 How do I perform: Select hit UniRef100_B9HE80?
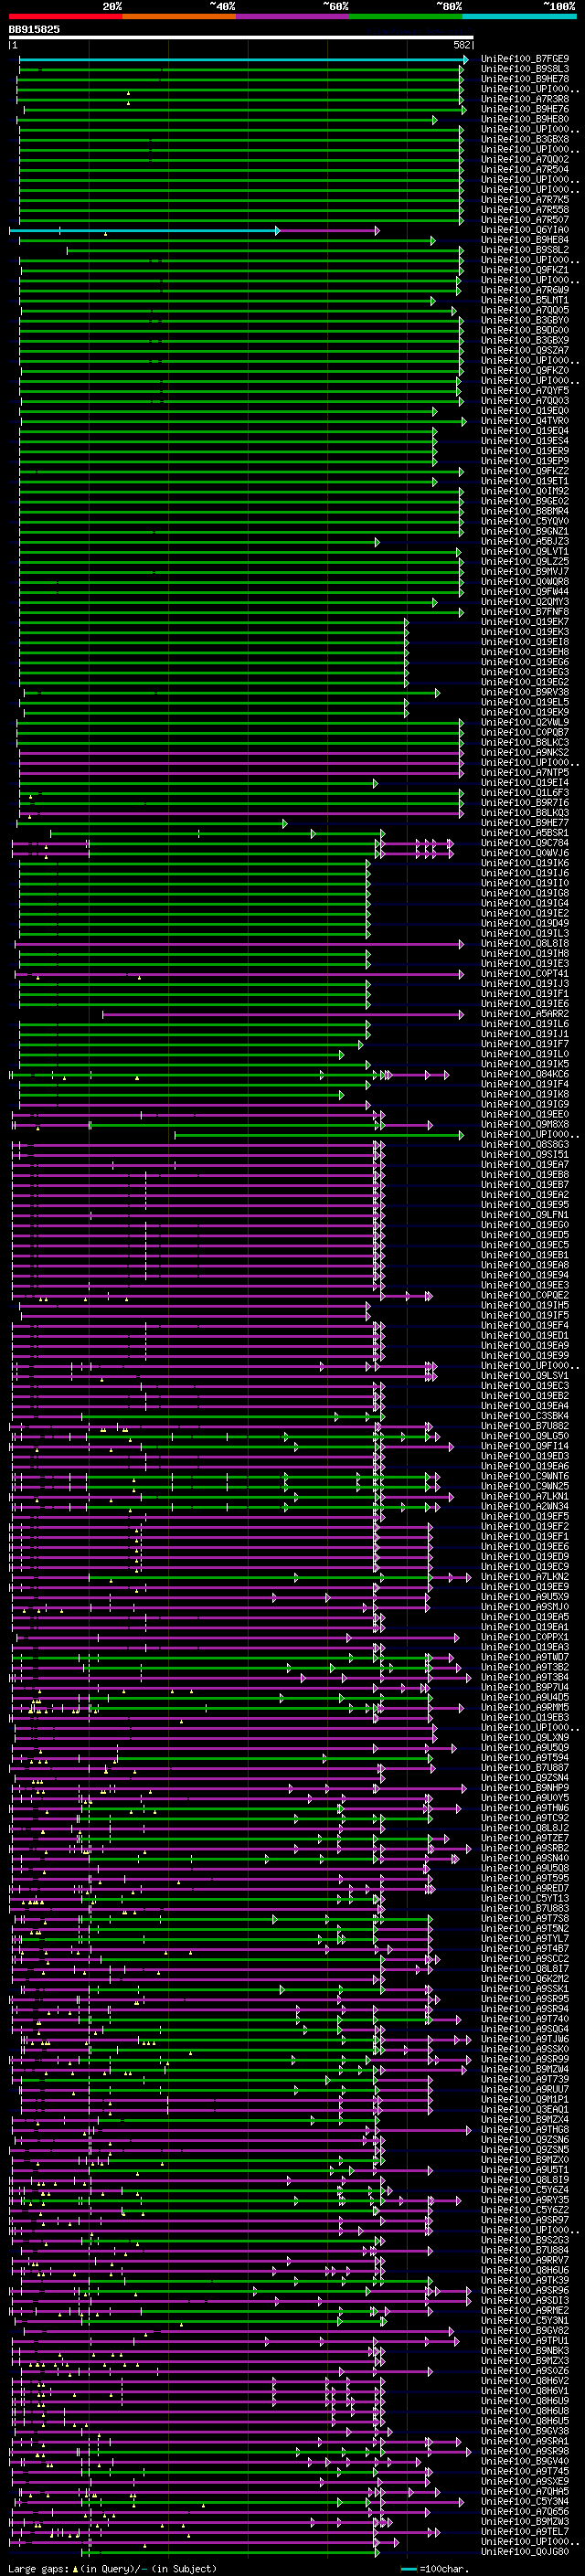point(525,119)
